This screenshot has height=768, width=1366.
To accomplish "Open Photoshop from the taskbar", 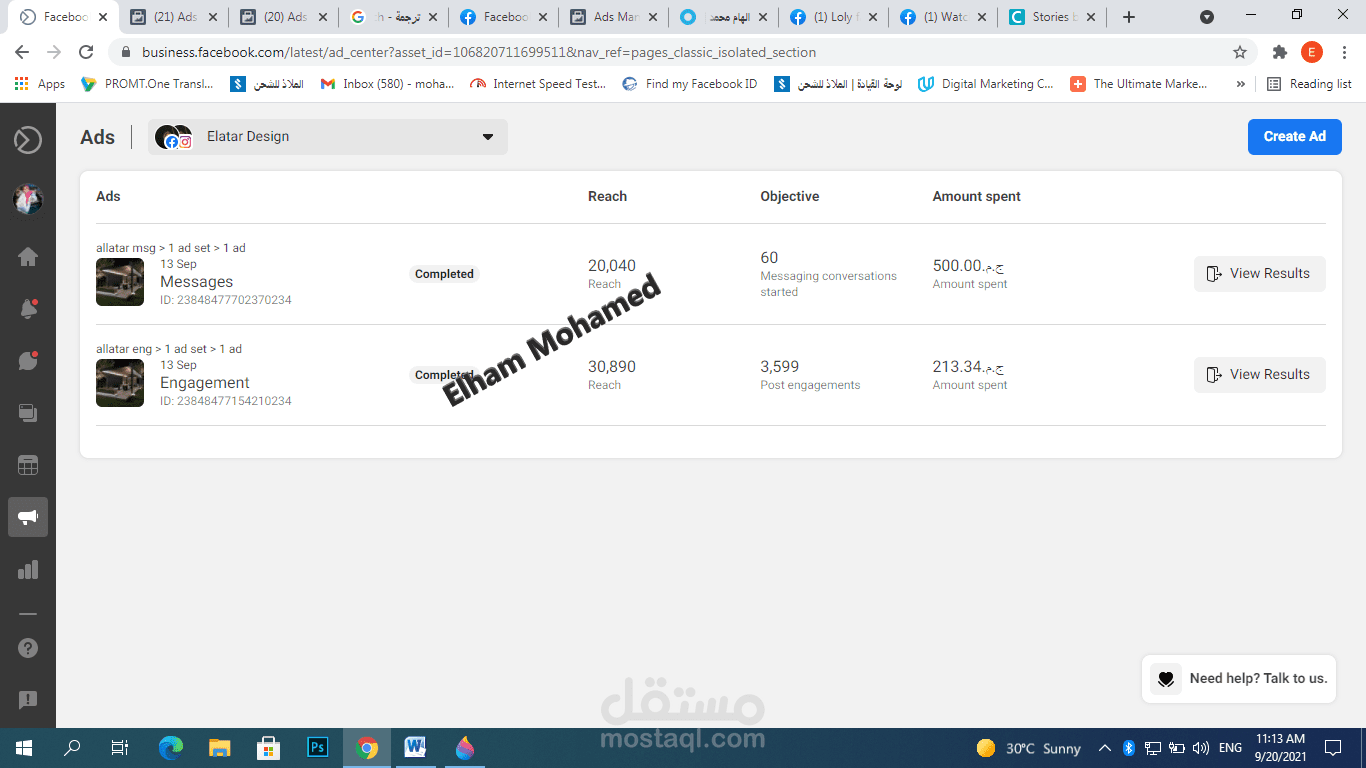I will coord(318,747).
